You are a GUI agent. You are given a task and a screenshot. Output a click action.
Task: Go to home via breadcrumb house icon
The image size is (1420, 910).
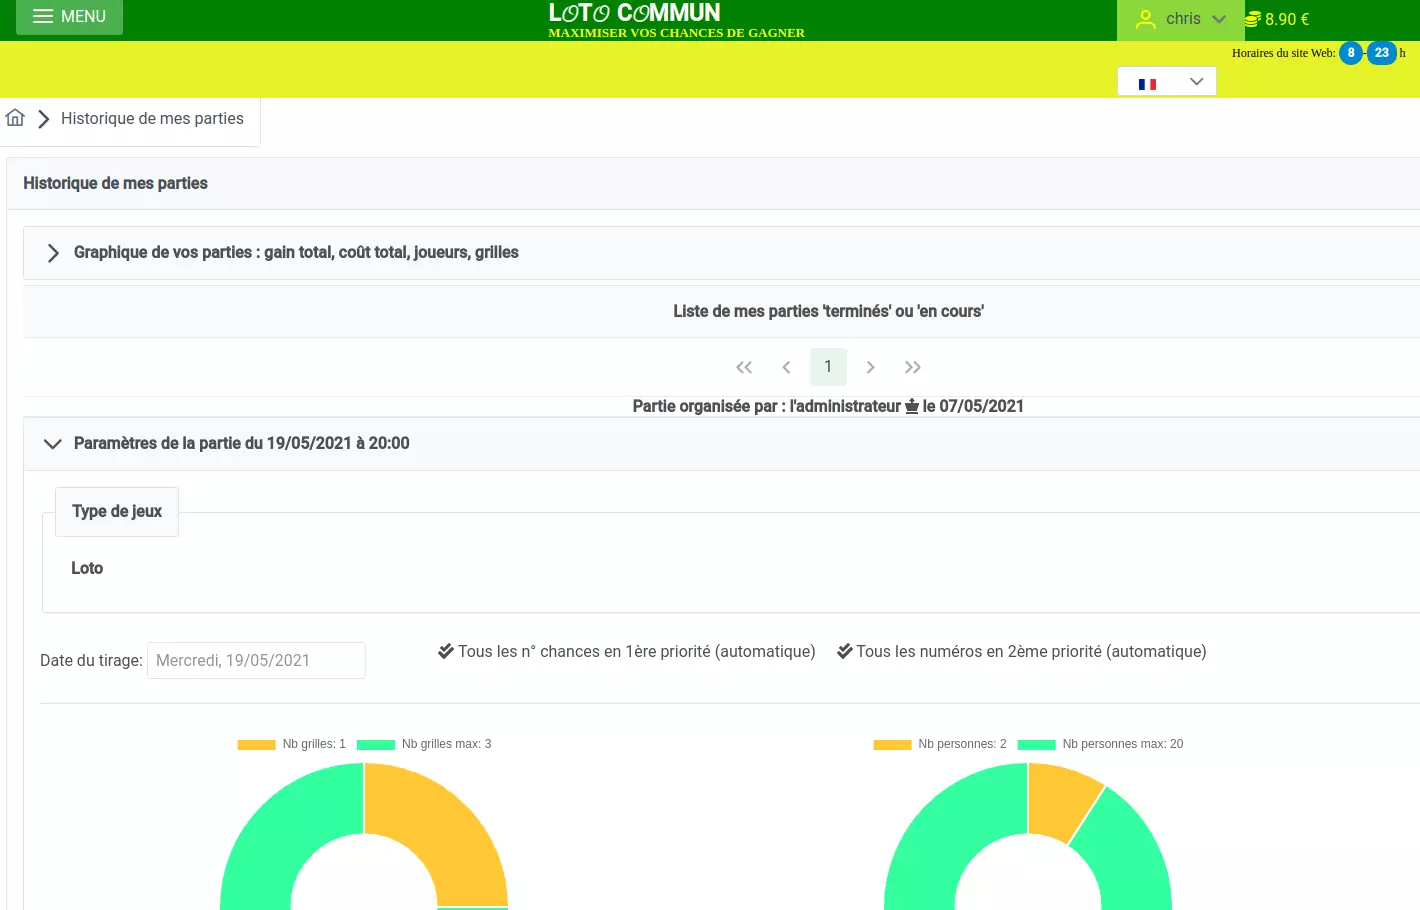click(15, 118)
